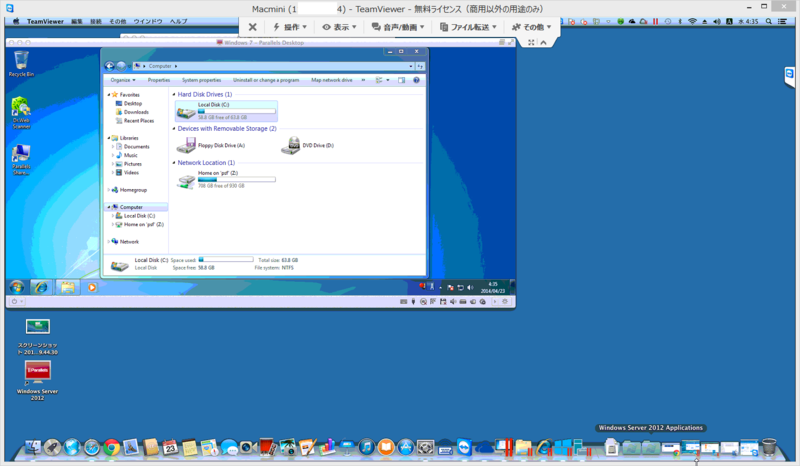
Task: Open the Apple menu on the remote Mac
Action: (16, 21)
